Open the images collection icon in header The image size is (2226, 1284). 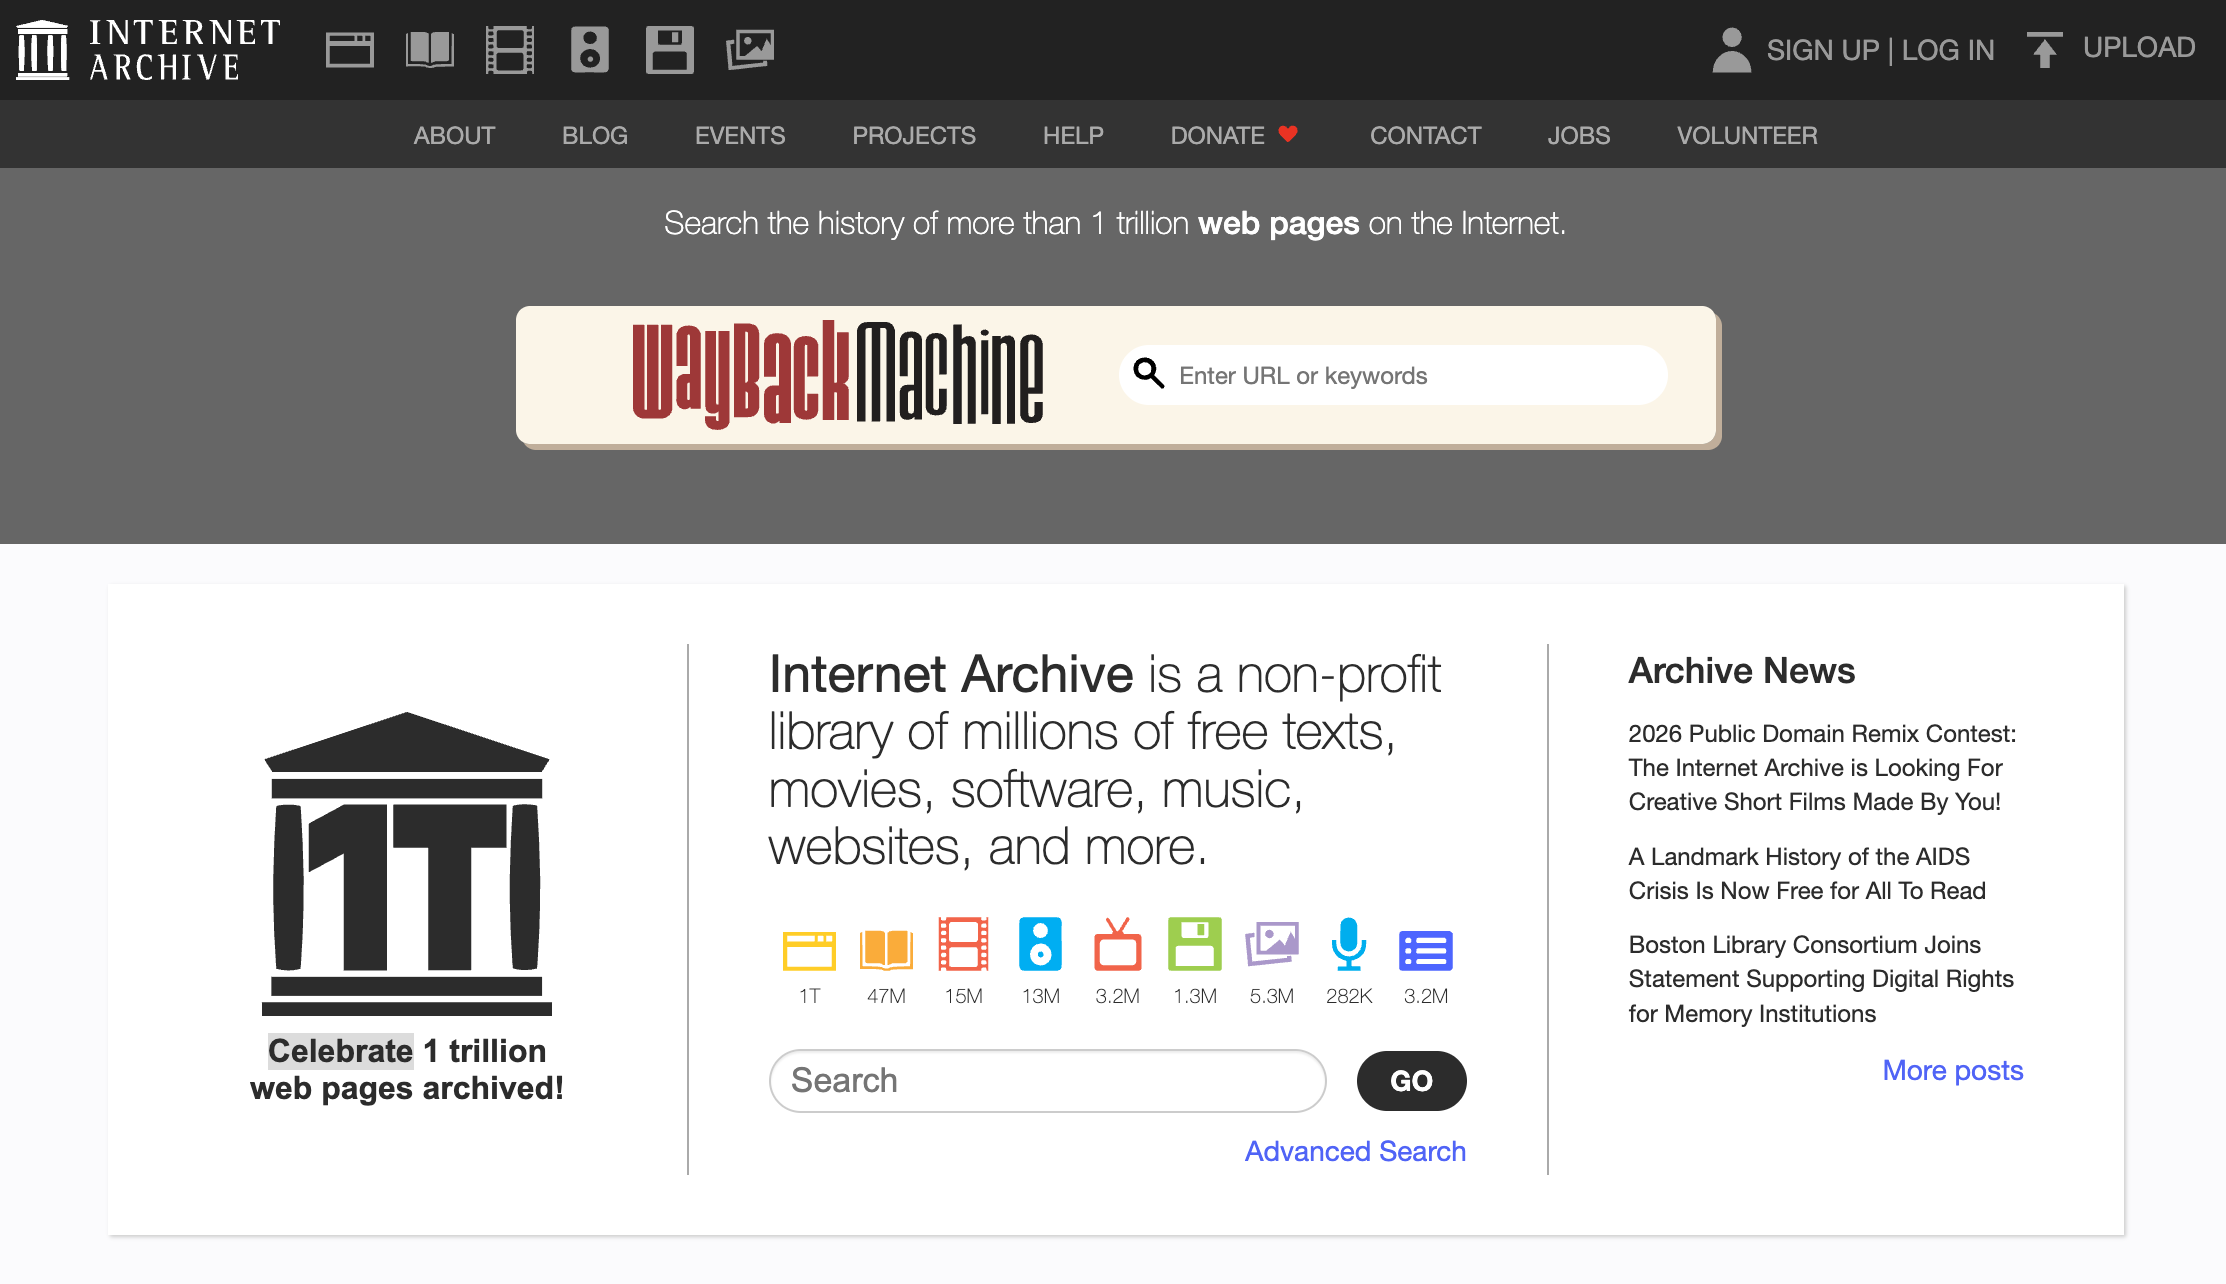click(751, 48)
